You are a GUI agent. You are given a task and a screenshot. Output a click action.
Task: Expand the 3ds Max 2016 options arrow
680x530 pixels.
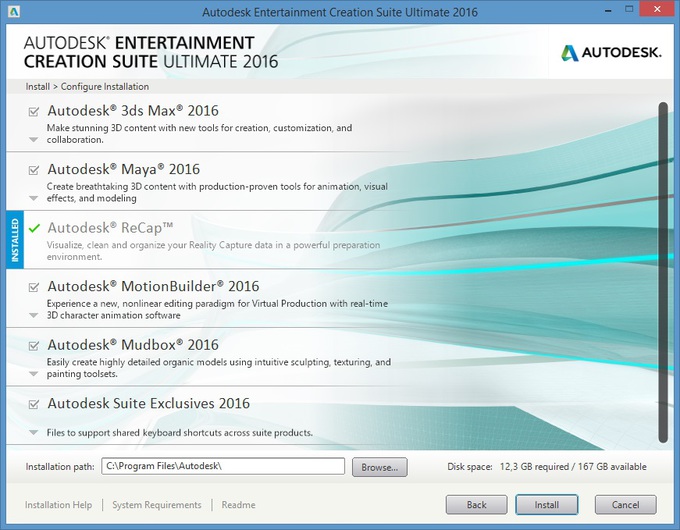pos(33,140)
